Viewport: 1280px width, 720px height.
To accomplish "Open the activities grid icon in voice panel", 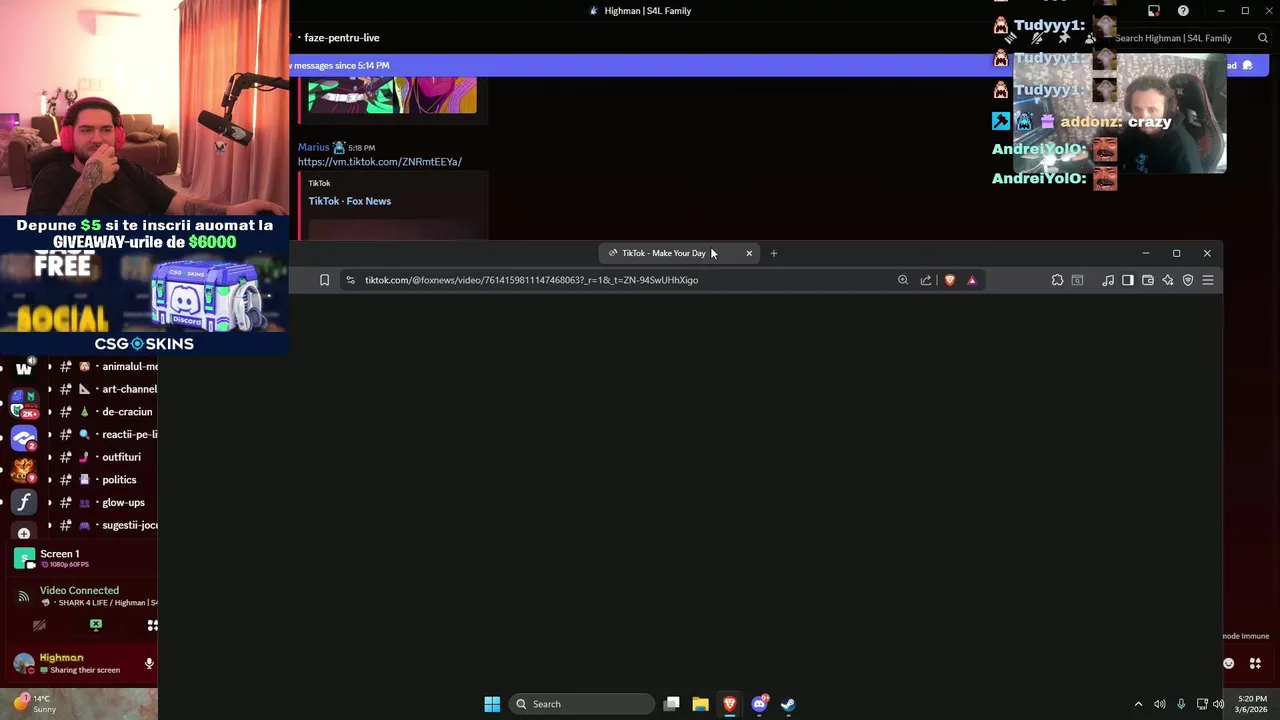I will click(152, 625).
